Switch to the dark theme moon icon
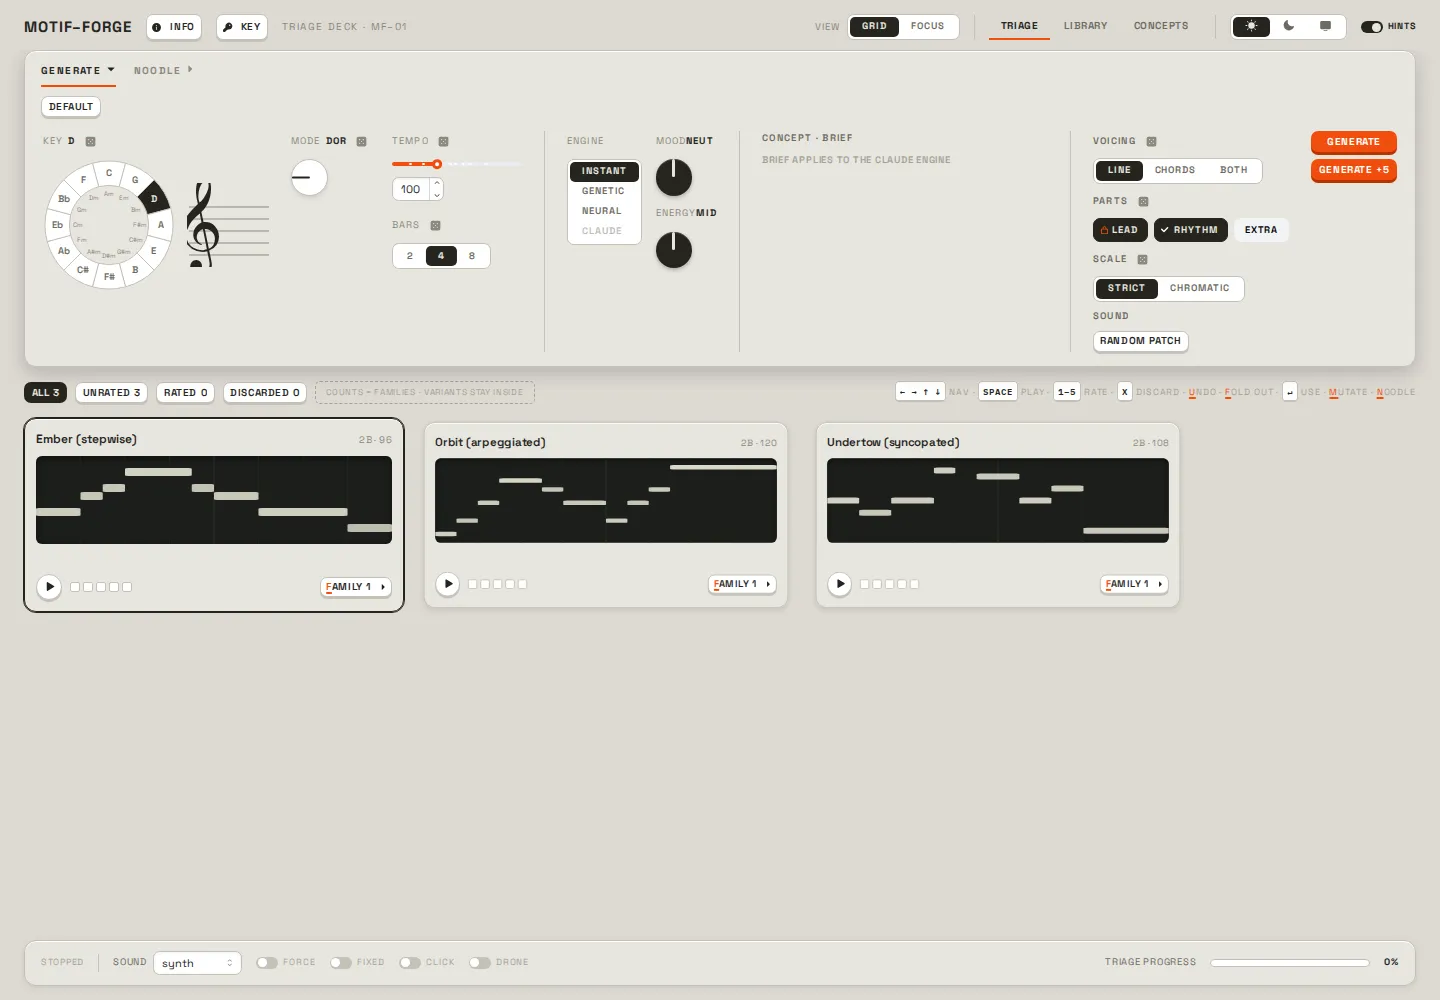This screenshot has width=1440, height=1000. tap(1289, 26)
